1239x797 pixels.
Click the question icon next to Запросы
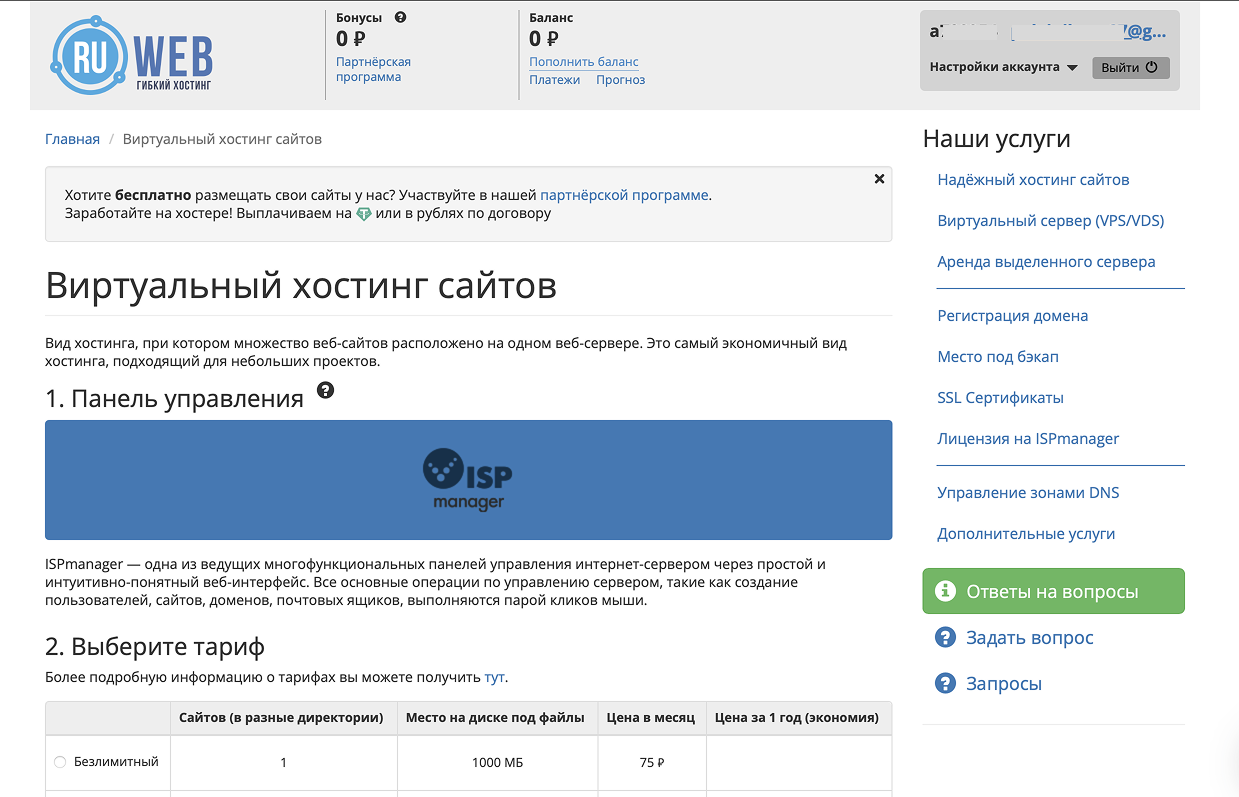[945, 683]
